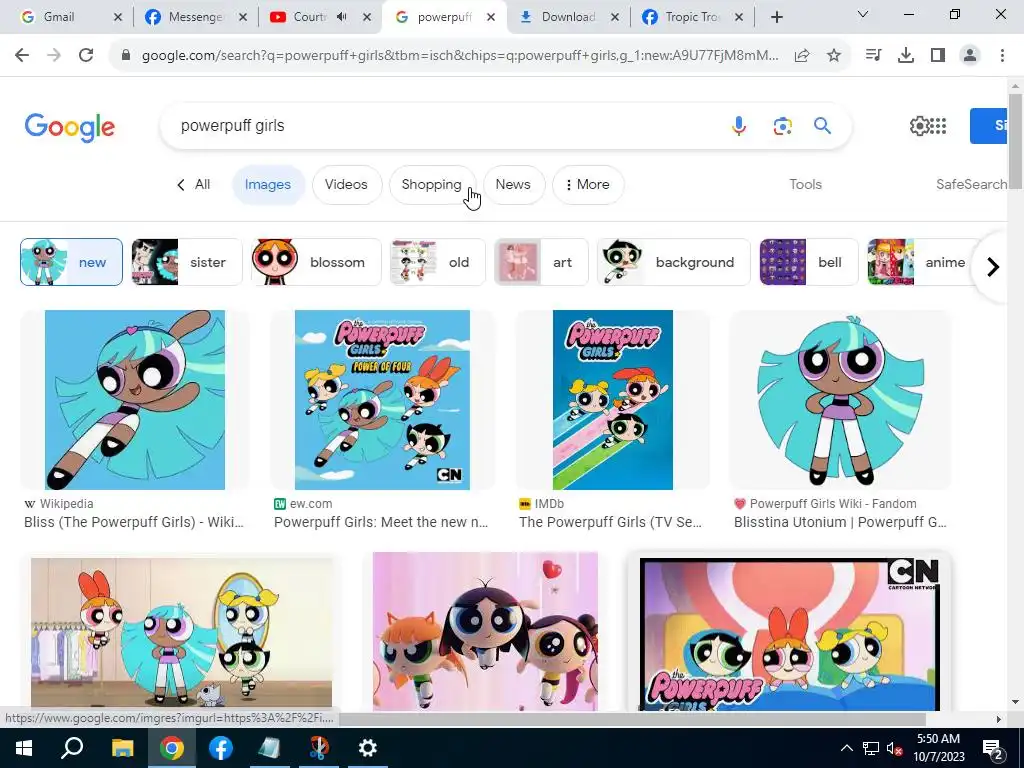Expand the More search filters menu
This screenshot has height=768, width=1024.
click(x=588, y=185)
